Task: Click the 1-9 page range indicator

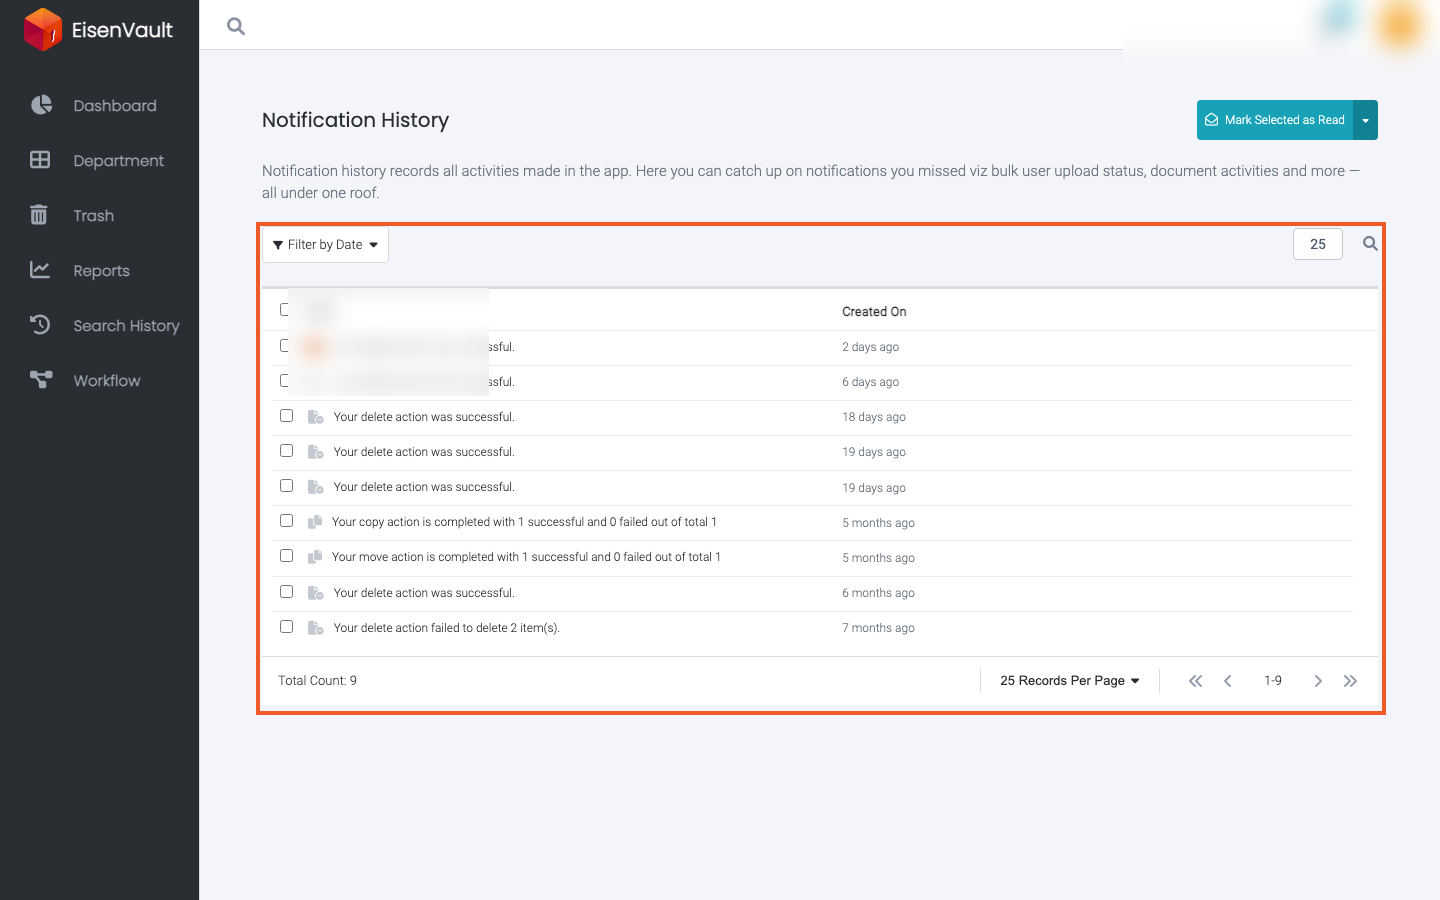Action: 1273,681
